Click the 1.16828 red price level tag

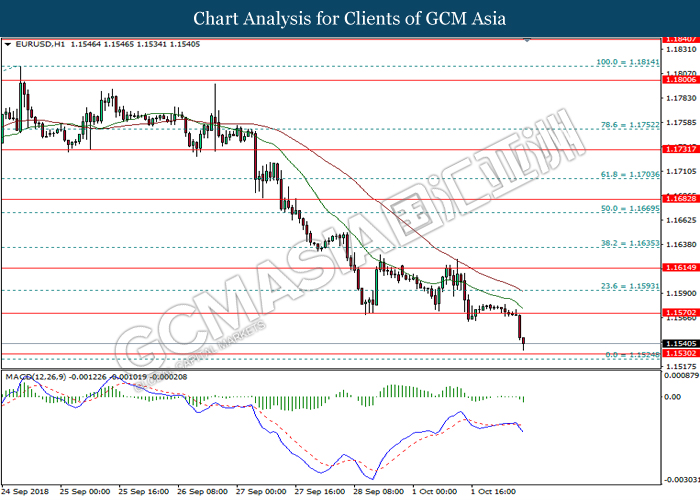click(680, 199)
